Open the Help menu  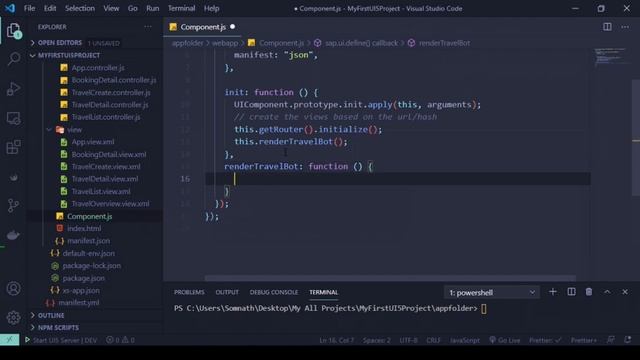point(211,8)
